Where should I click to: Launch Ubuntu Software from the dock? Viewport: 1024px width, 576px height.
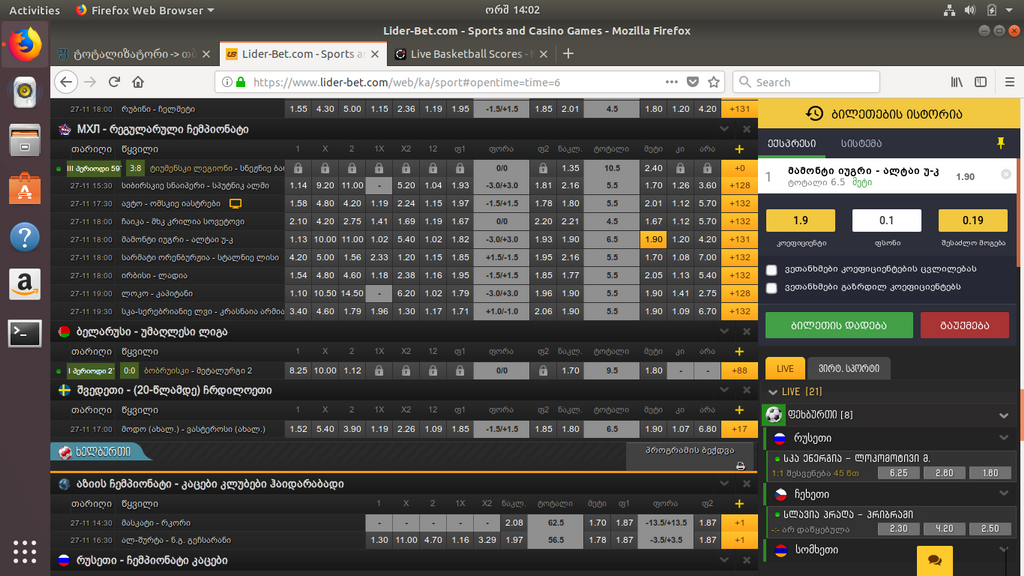(25, 188)
